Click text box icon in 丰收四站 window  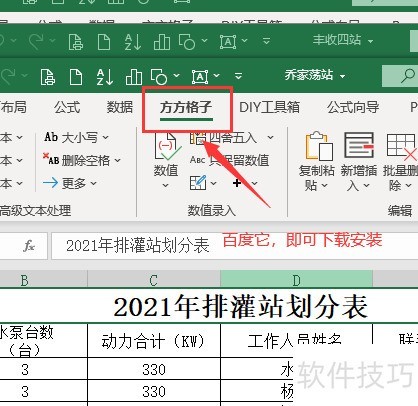(228, 42)
